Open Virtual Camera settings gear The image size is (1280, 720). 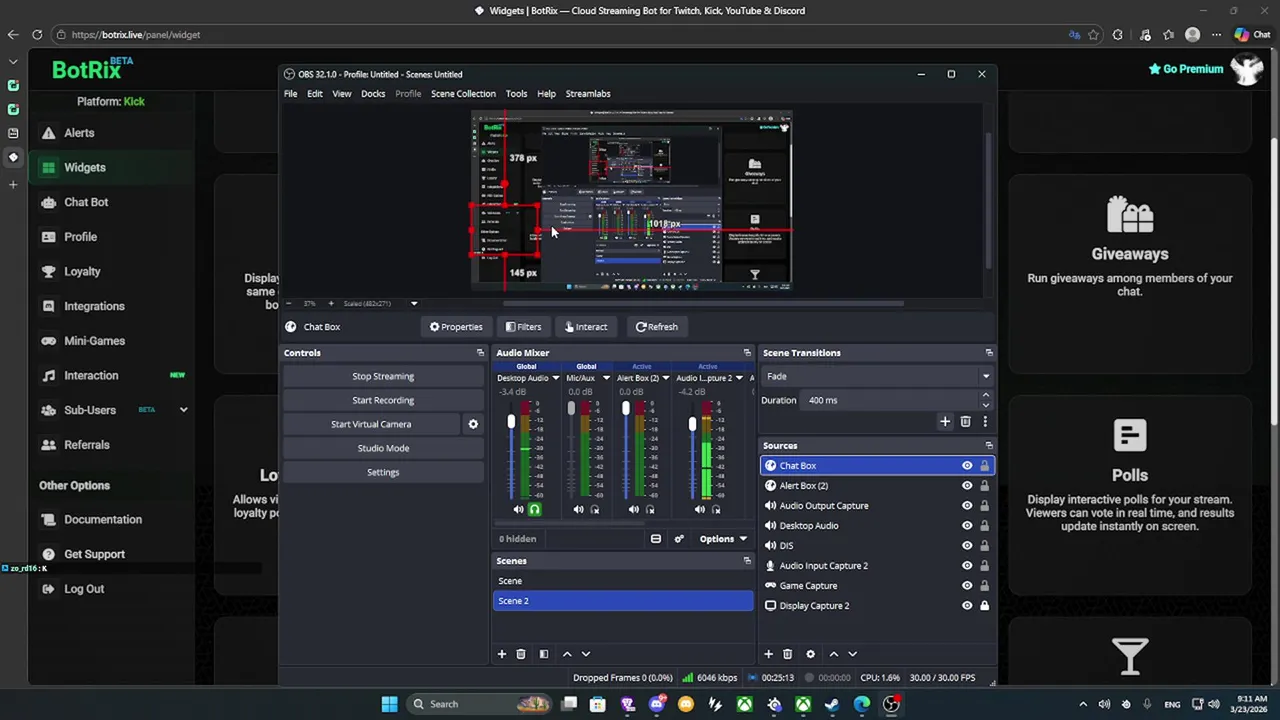pyautogui.click(x=473, y=424)
